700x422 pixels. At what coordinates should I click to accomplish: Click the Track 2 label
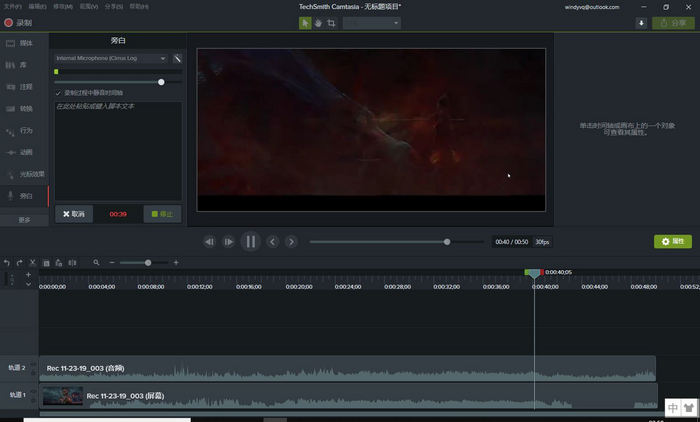pos(17,368)
